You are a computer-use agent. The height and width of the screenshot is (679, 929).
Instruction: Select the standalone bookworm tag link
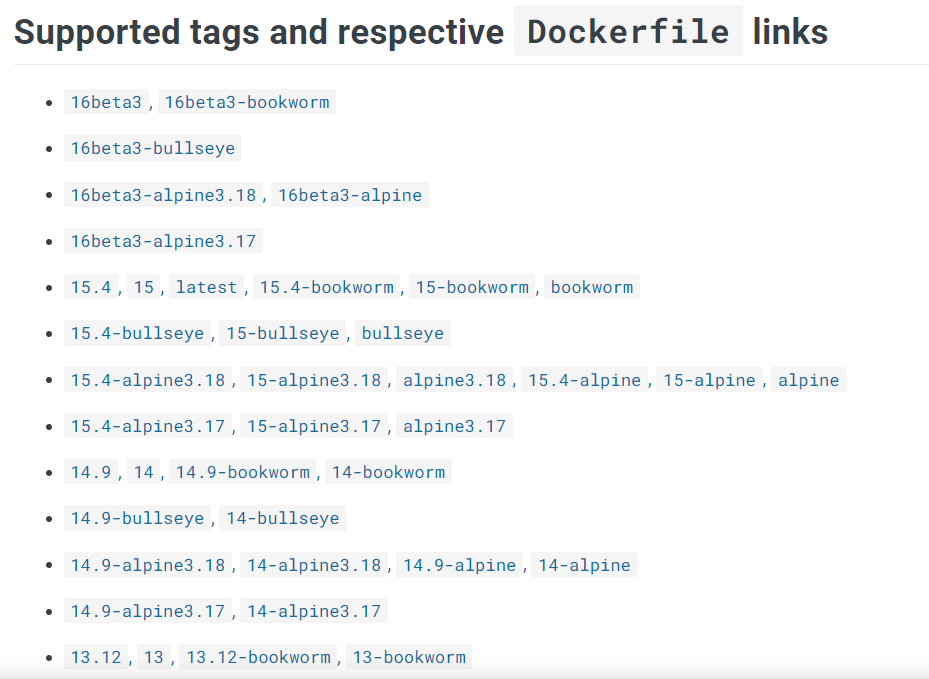click(x=592, y=288)
